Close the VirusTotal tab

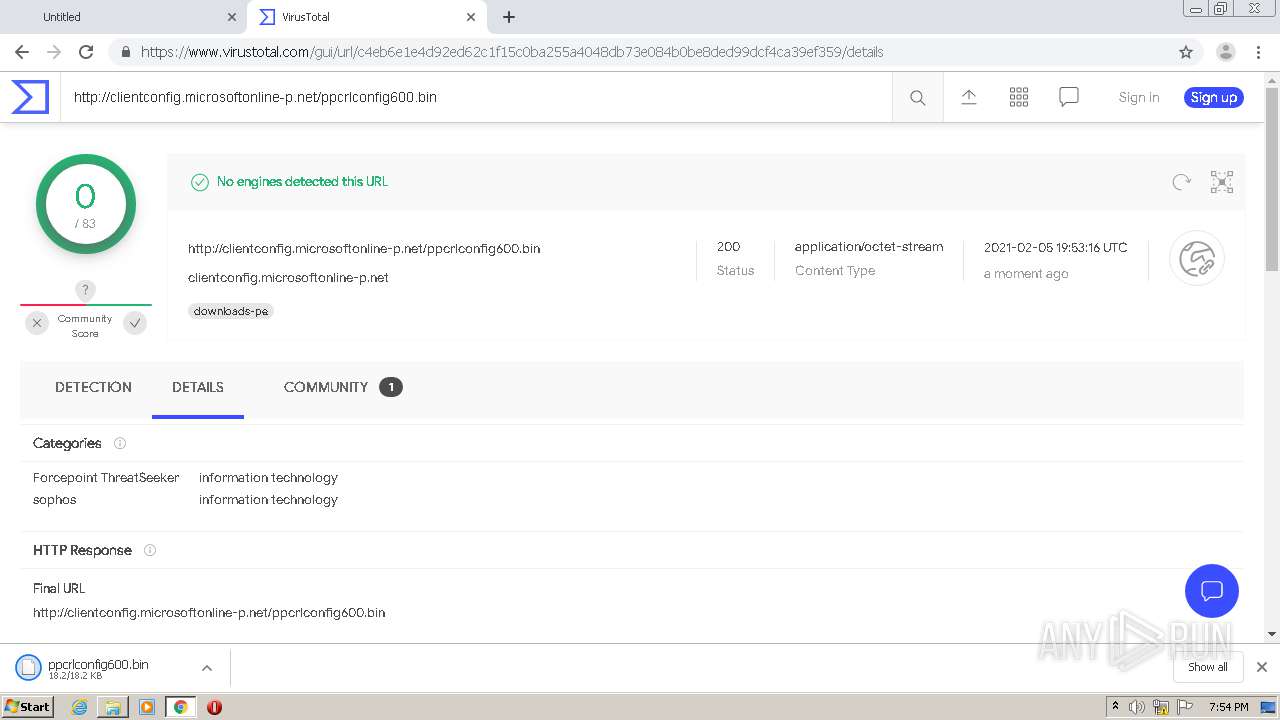[471, 17]
